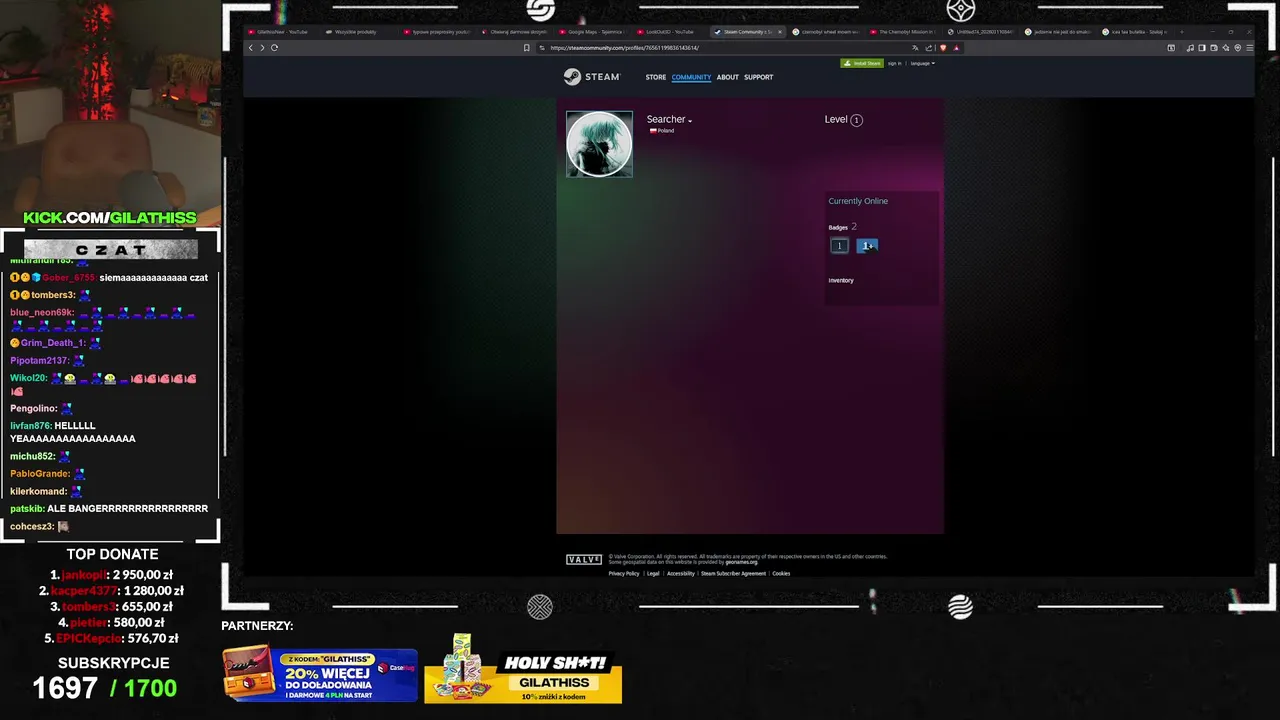Click the chat message from patskib
This screenshot has height=720, width=1280.
109,509
